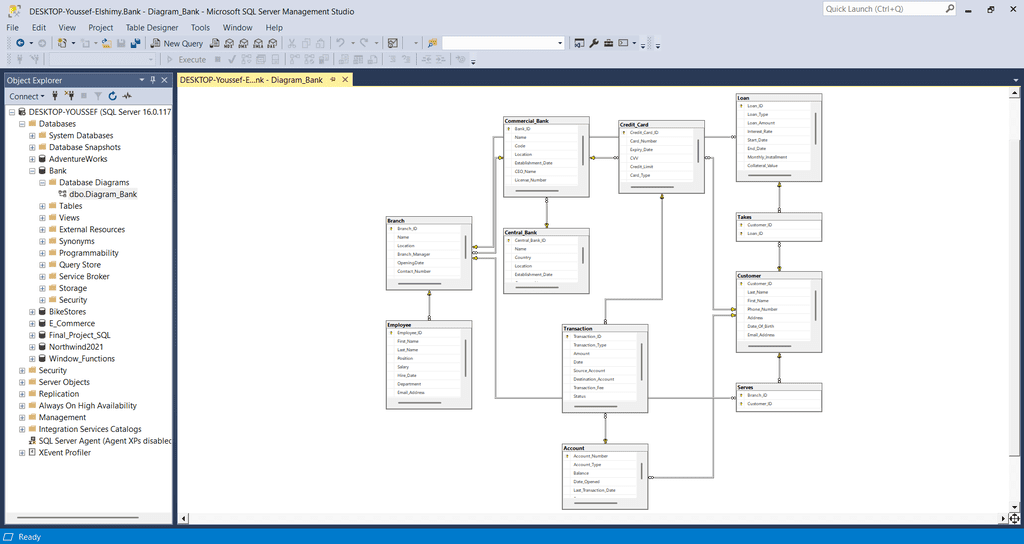Close the Diagram_Bank tab
Viewport: 1024px width, 544px height.
pyautogui.click(x=346, y=80)
